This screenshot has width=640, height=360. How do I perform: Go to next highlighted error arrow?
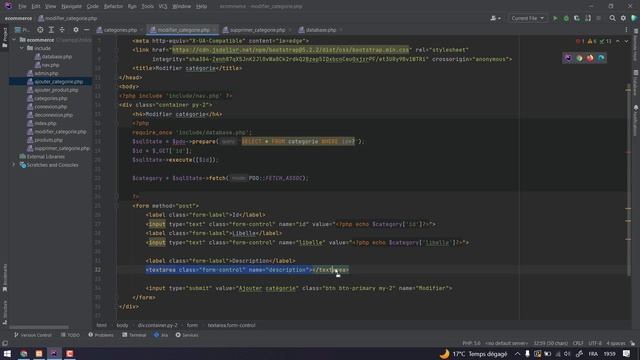[x=626, y=41]
